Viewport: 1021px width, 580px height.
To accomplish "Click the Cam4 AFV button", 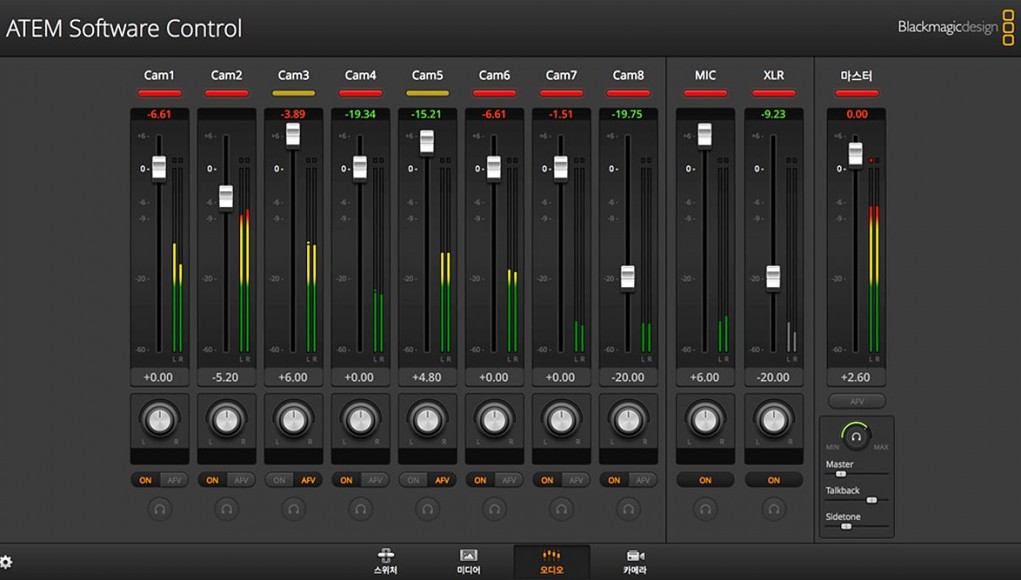I will click(x=376, y=480).
